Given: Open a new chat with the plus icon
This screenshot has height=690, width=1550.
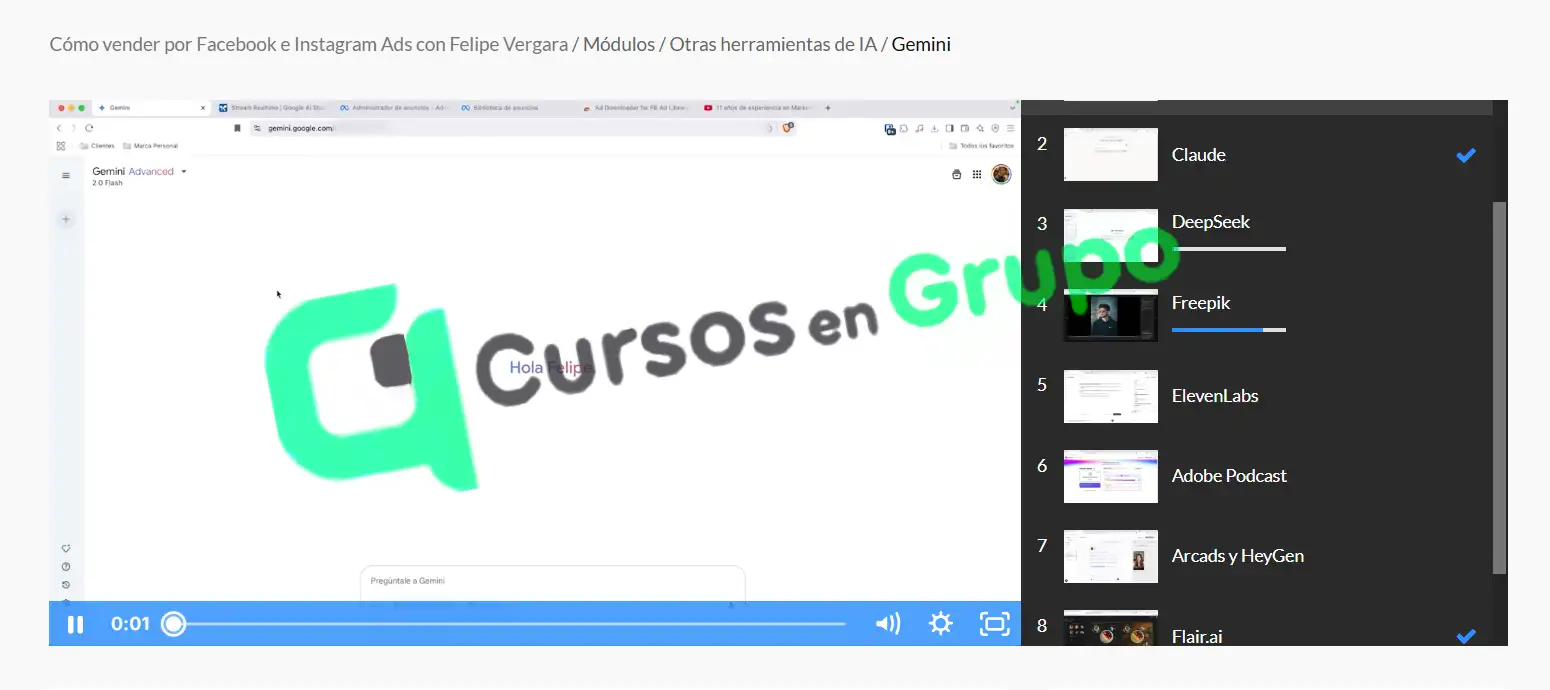Looking at the screenshot, I should pyautogui.click(x=66, y=219).
